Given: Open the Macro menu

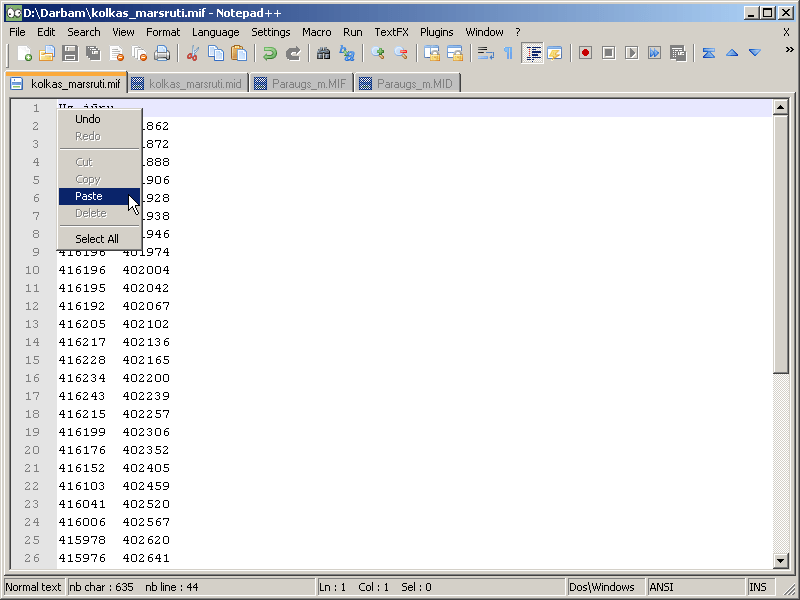Looking at the screenshot, I should tap(316, 32).
